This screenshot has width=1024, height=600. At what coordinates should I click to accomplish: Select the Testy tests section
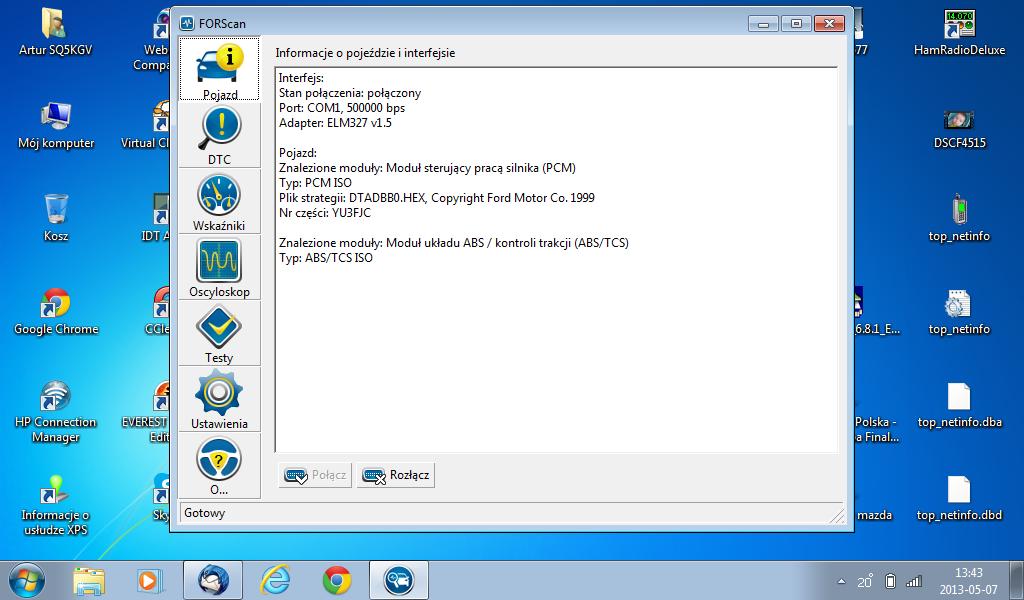pyautogui.click(x=219, y=333)
